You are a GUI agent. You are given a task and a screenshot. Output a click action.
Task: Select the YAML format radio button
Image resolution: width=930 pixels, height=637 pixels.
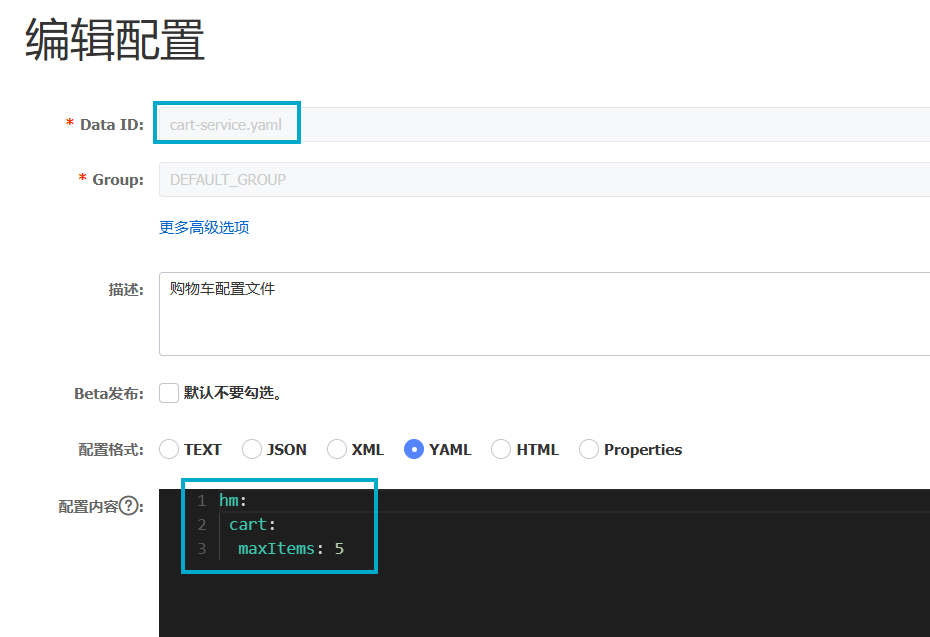pyautogui.click(x=413, y=449)
